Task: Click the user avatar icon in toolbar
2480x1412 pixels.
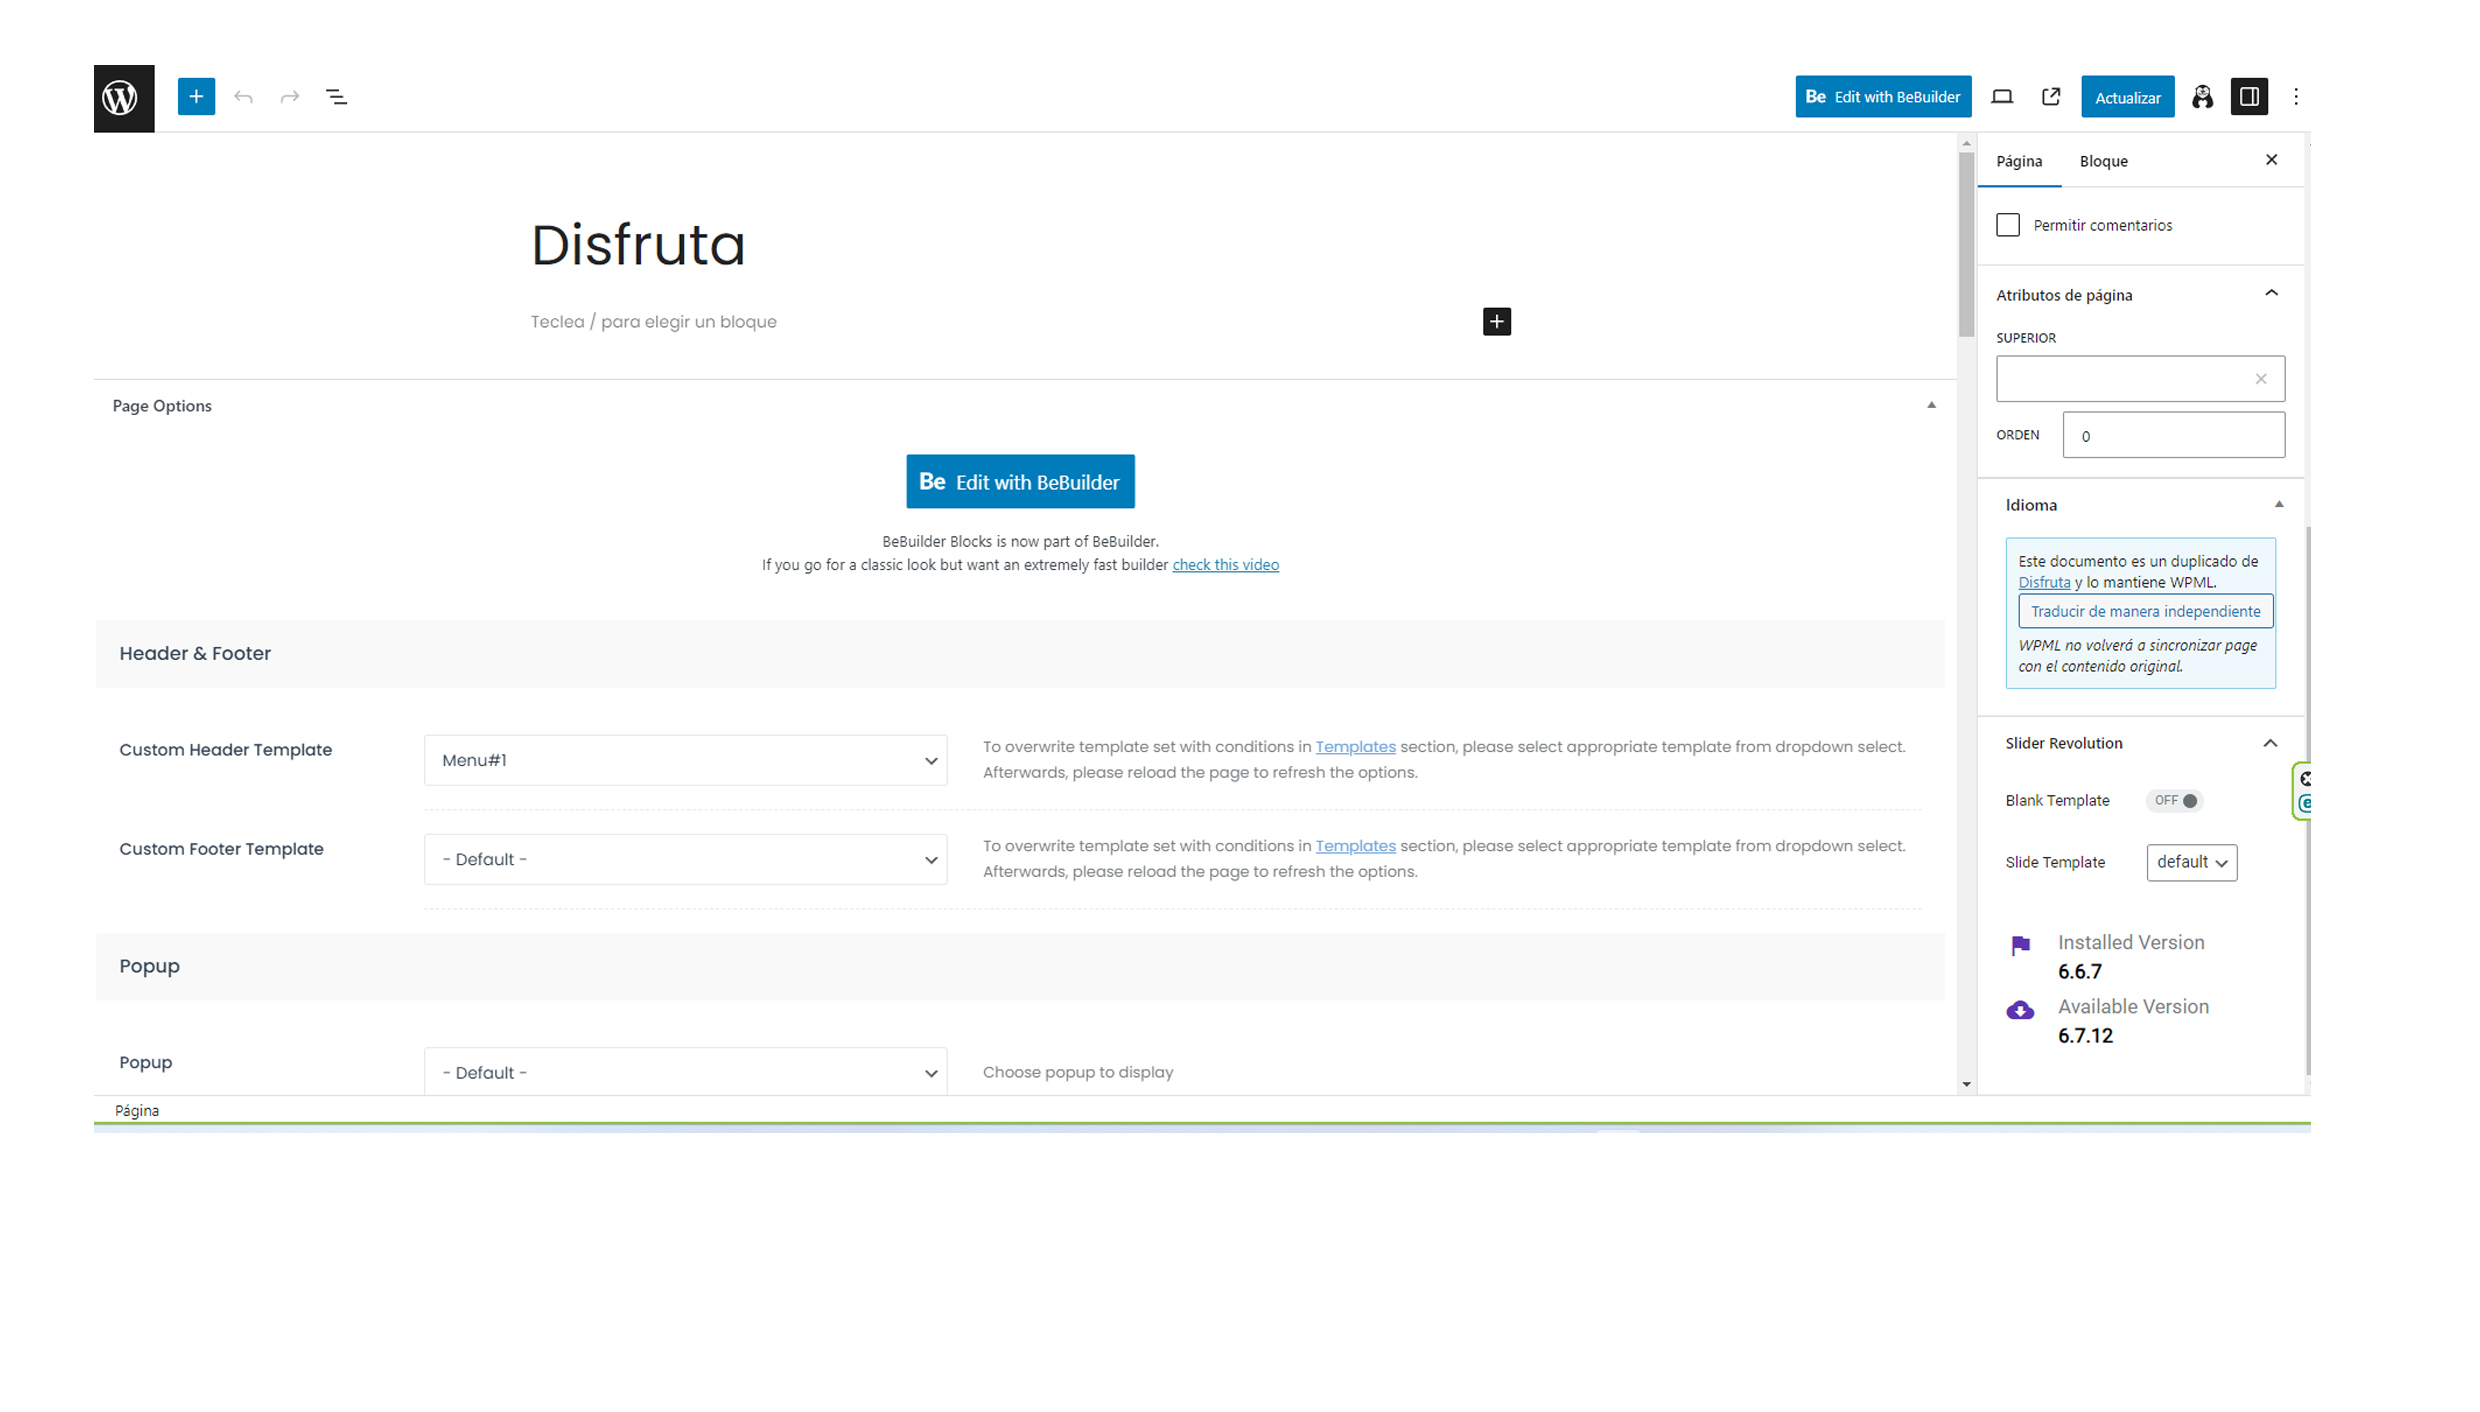Action: [2202, 97]
